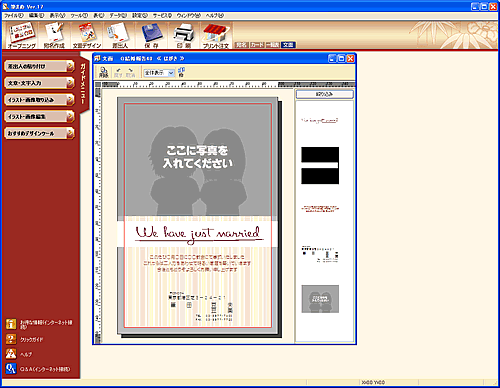
Task: Select the address block thumbnail in parts list
Action: 320,255
